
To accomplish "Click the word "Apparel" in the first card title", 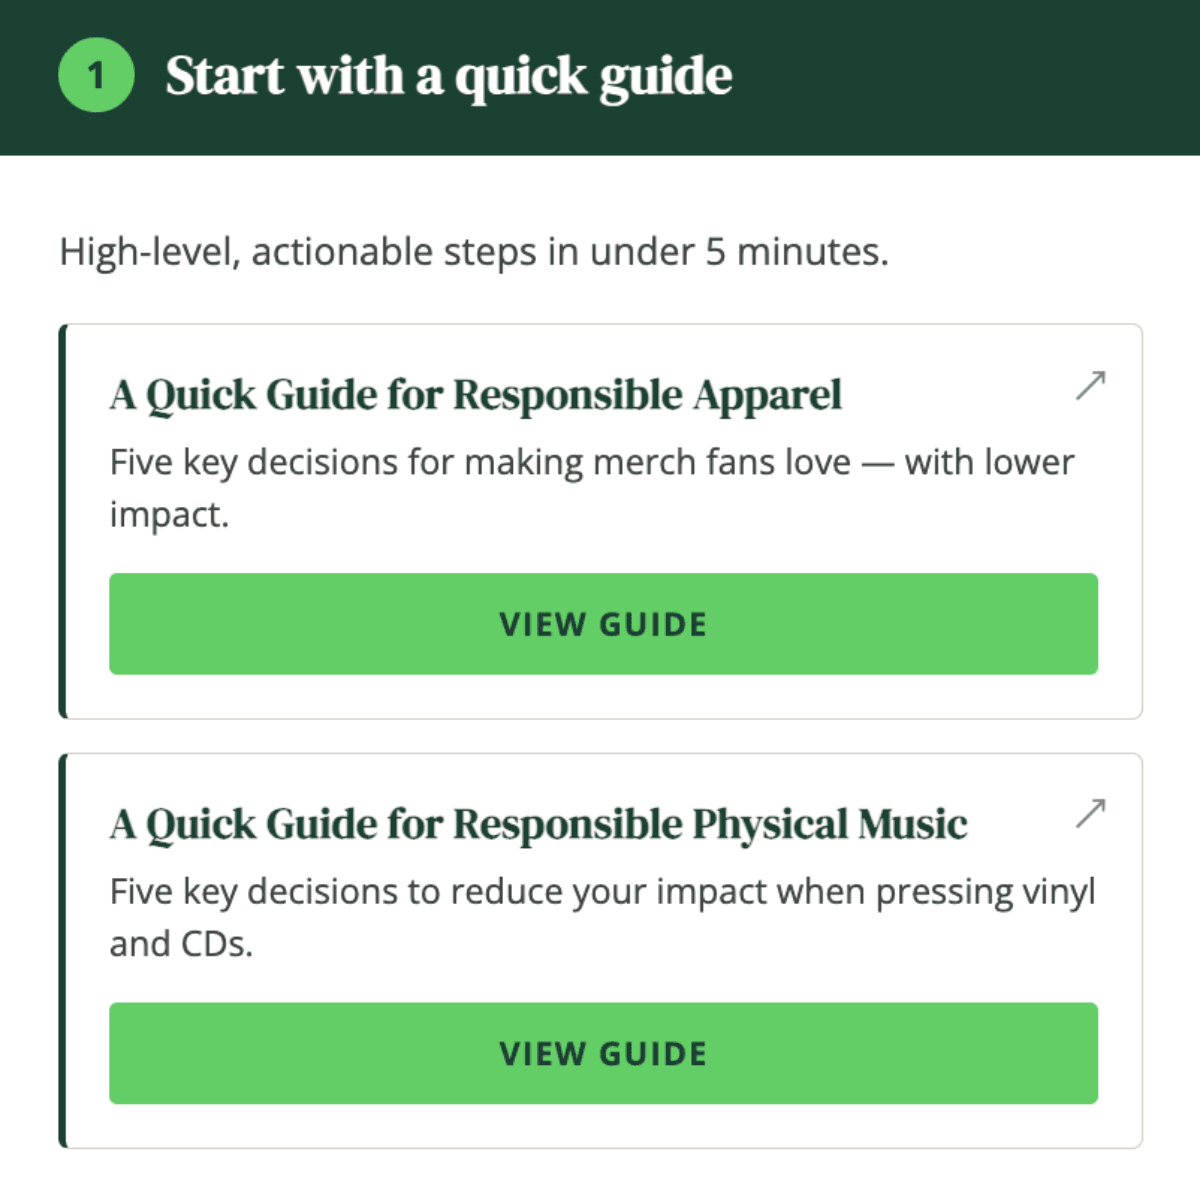I will (767, 395).
